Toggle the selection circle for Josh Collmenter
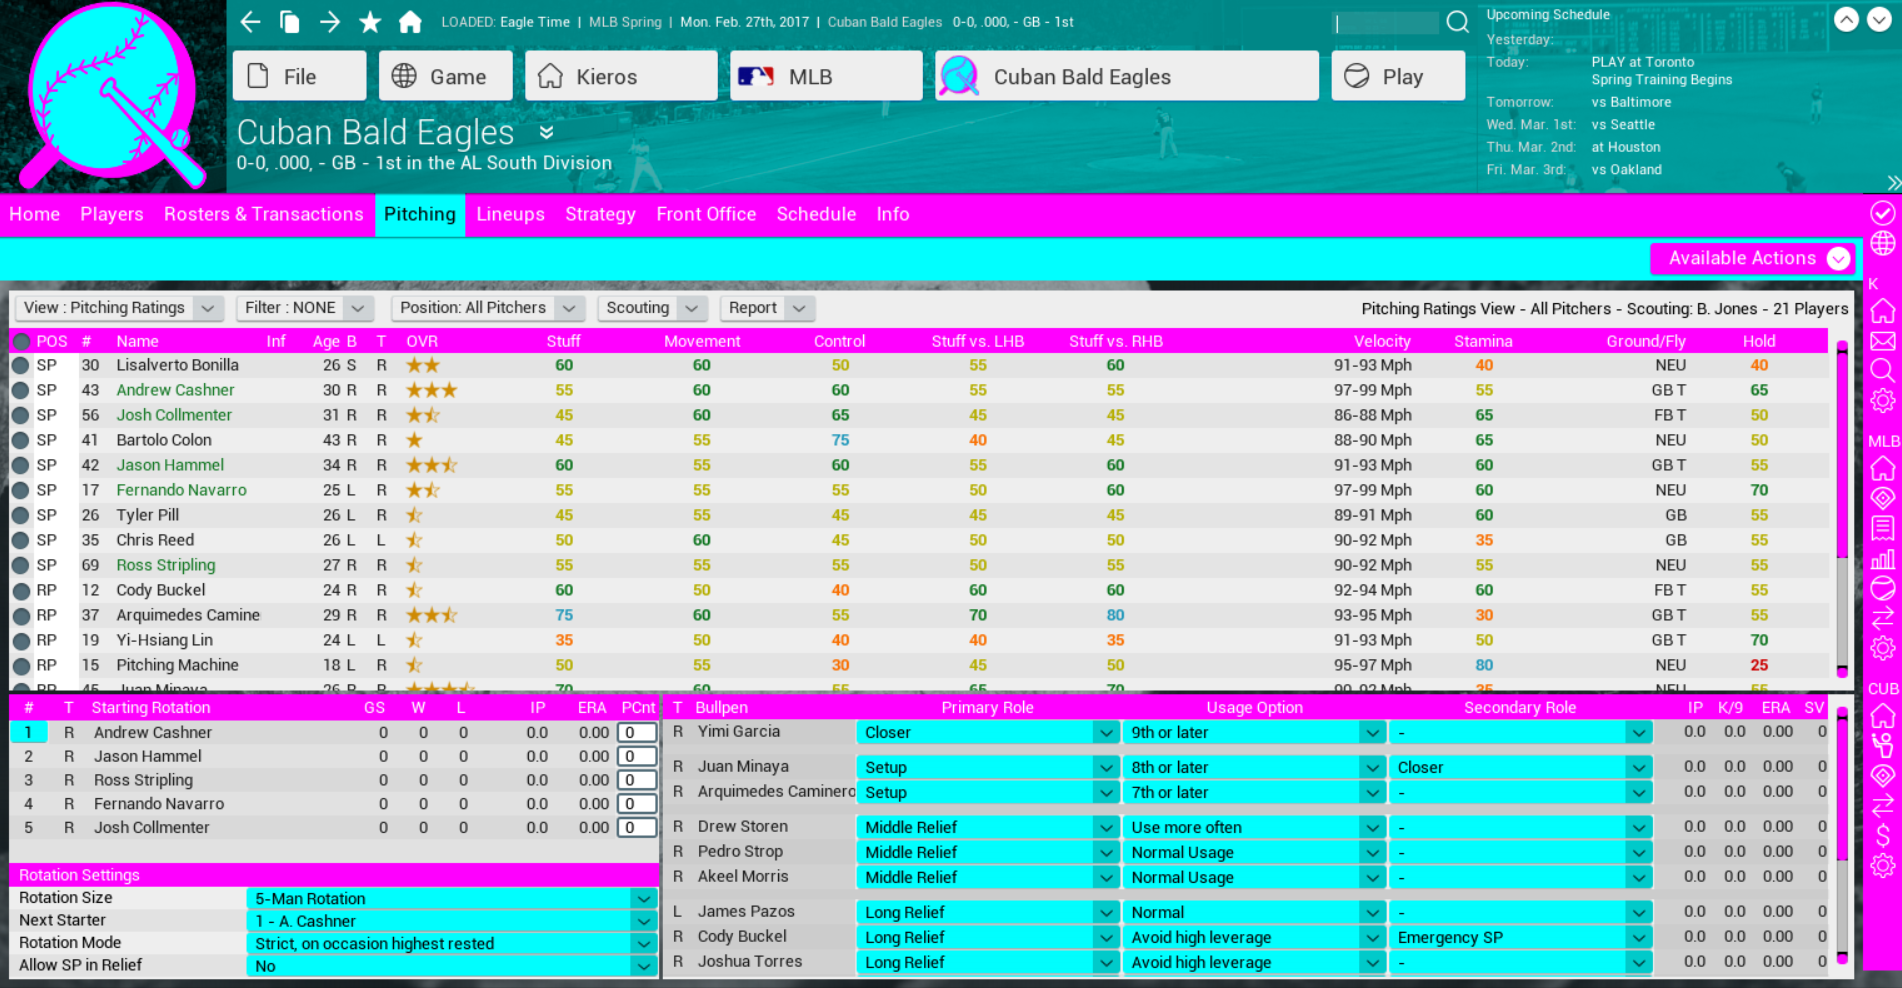Screen dimensions: 1902x988 pyautogui.click(x=20, y=416)
